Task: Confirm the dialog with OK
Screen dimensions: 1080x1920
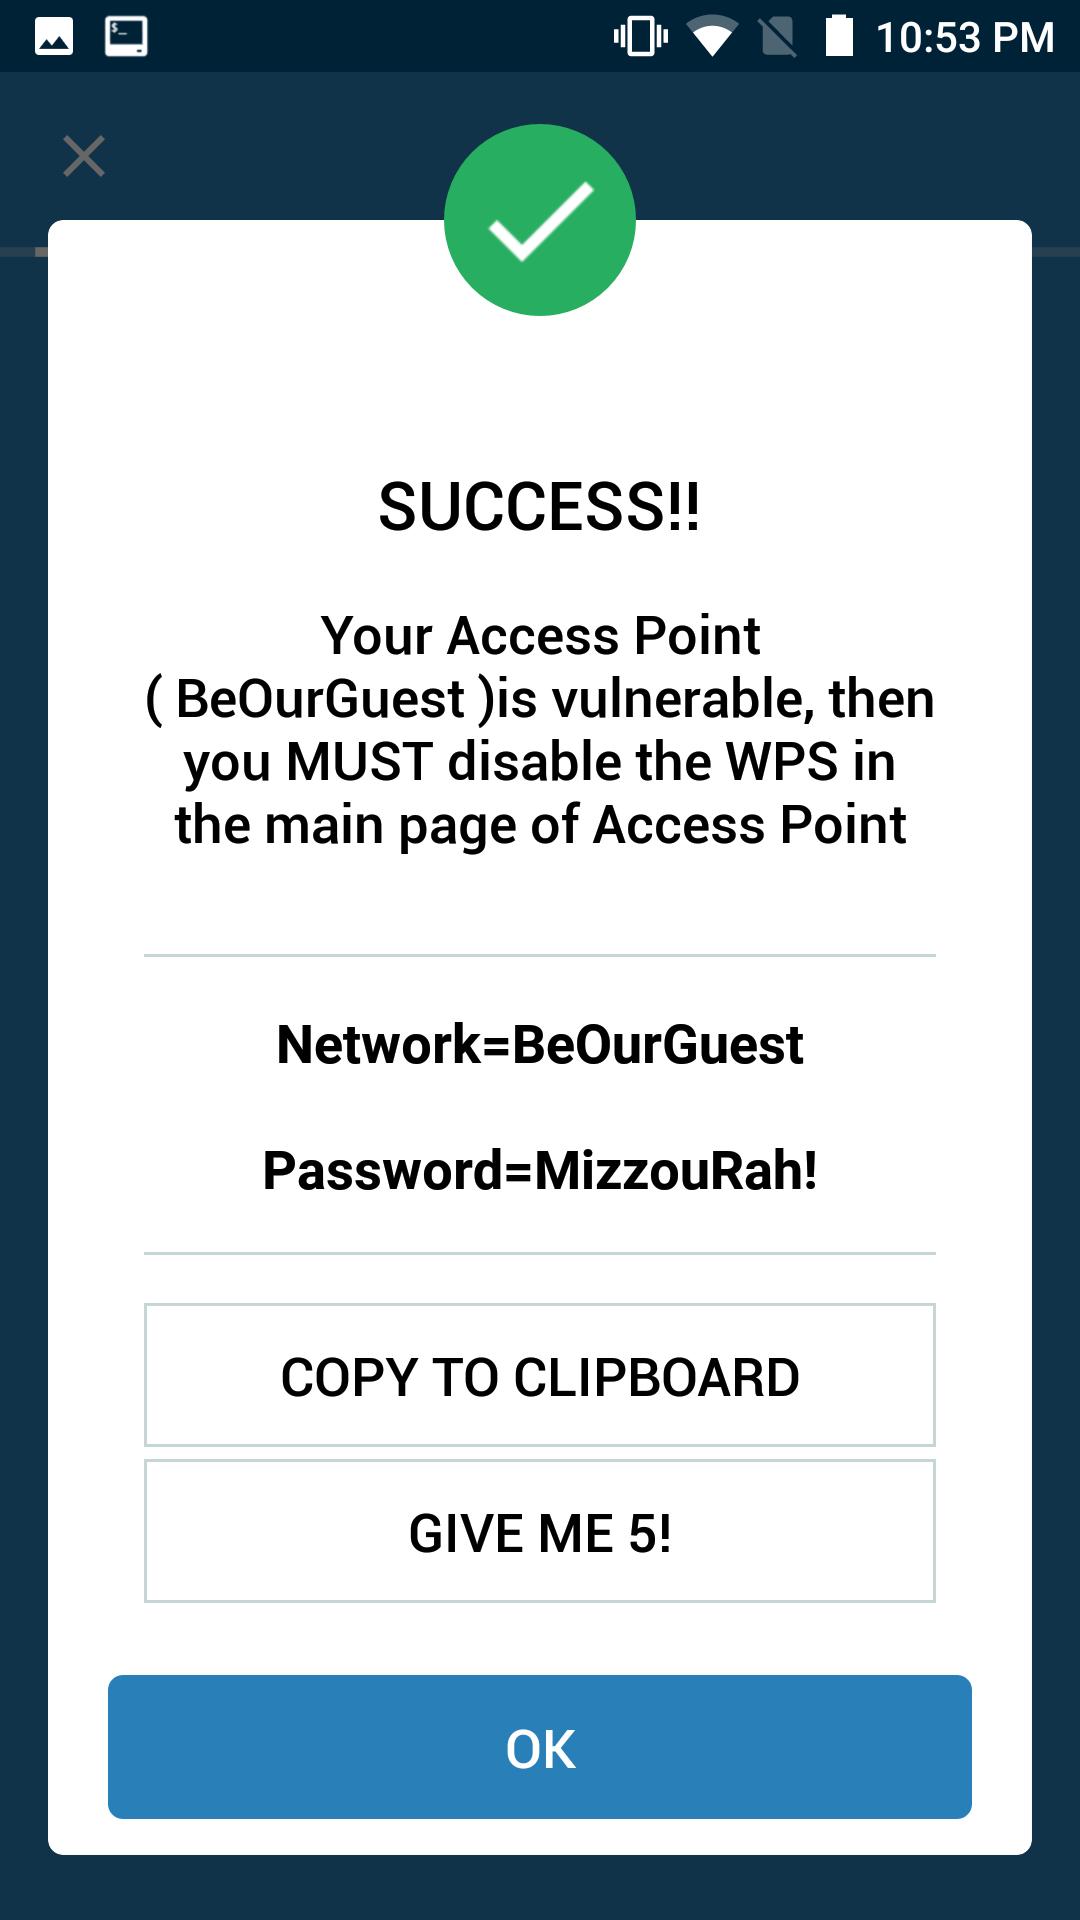Action: click(540, 1747)
